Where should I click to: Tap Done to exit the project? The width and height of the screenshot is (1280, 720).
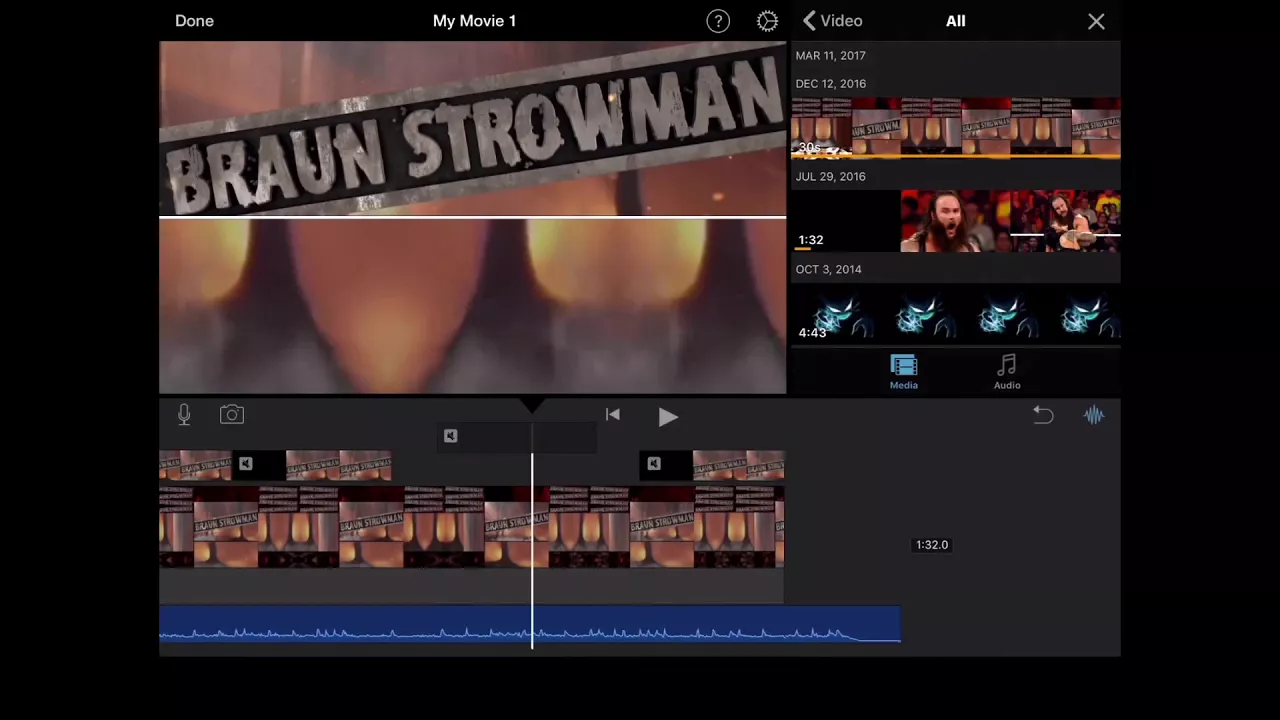coord(194,21)
